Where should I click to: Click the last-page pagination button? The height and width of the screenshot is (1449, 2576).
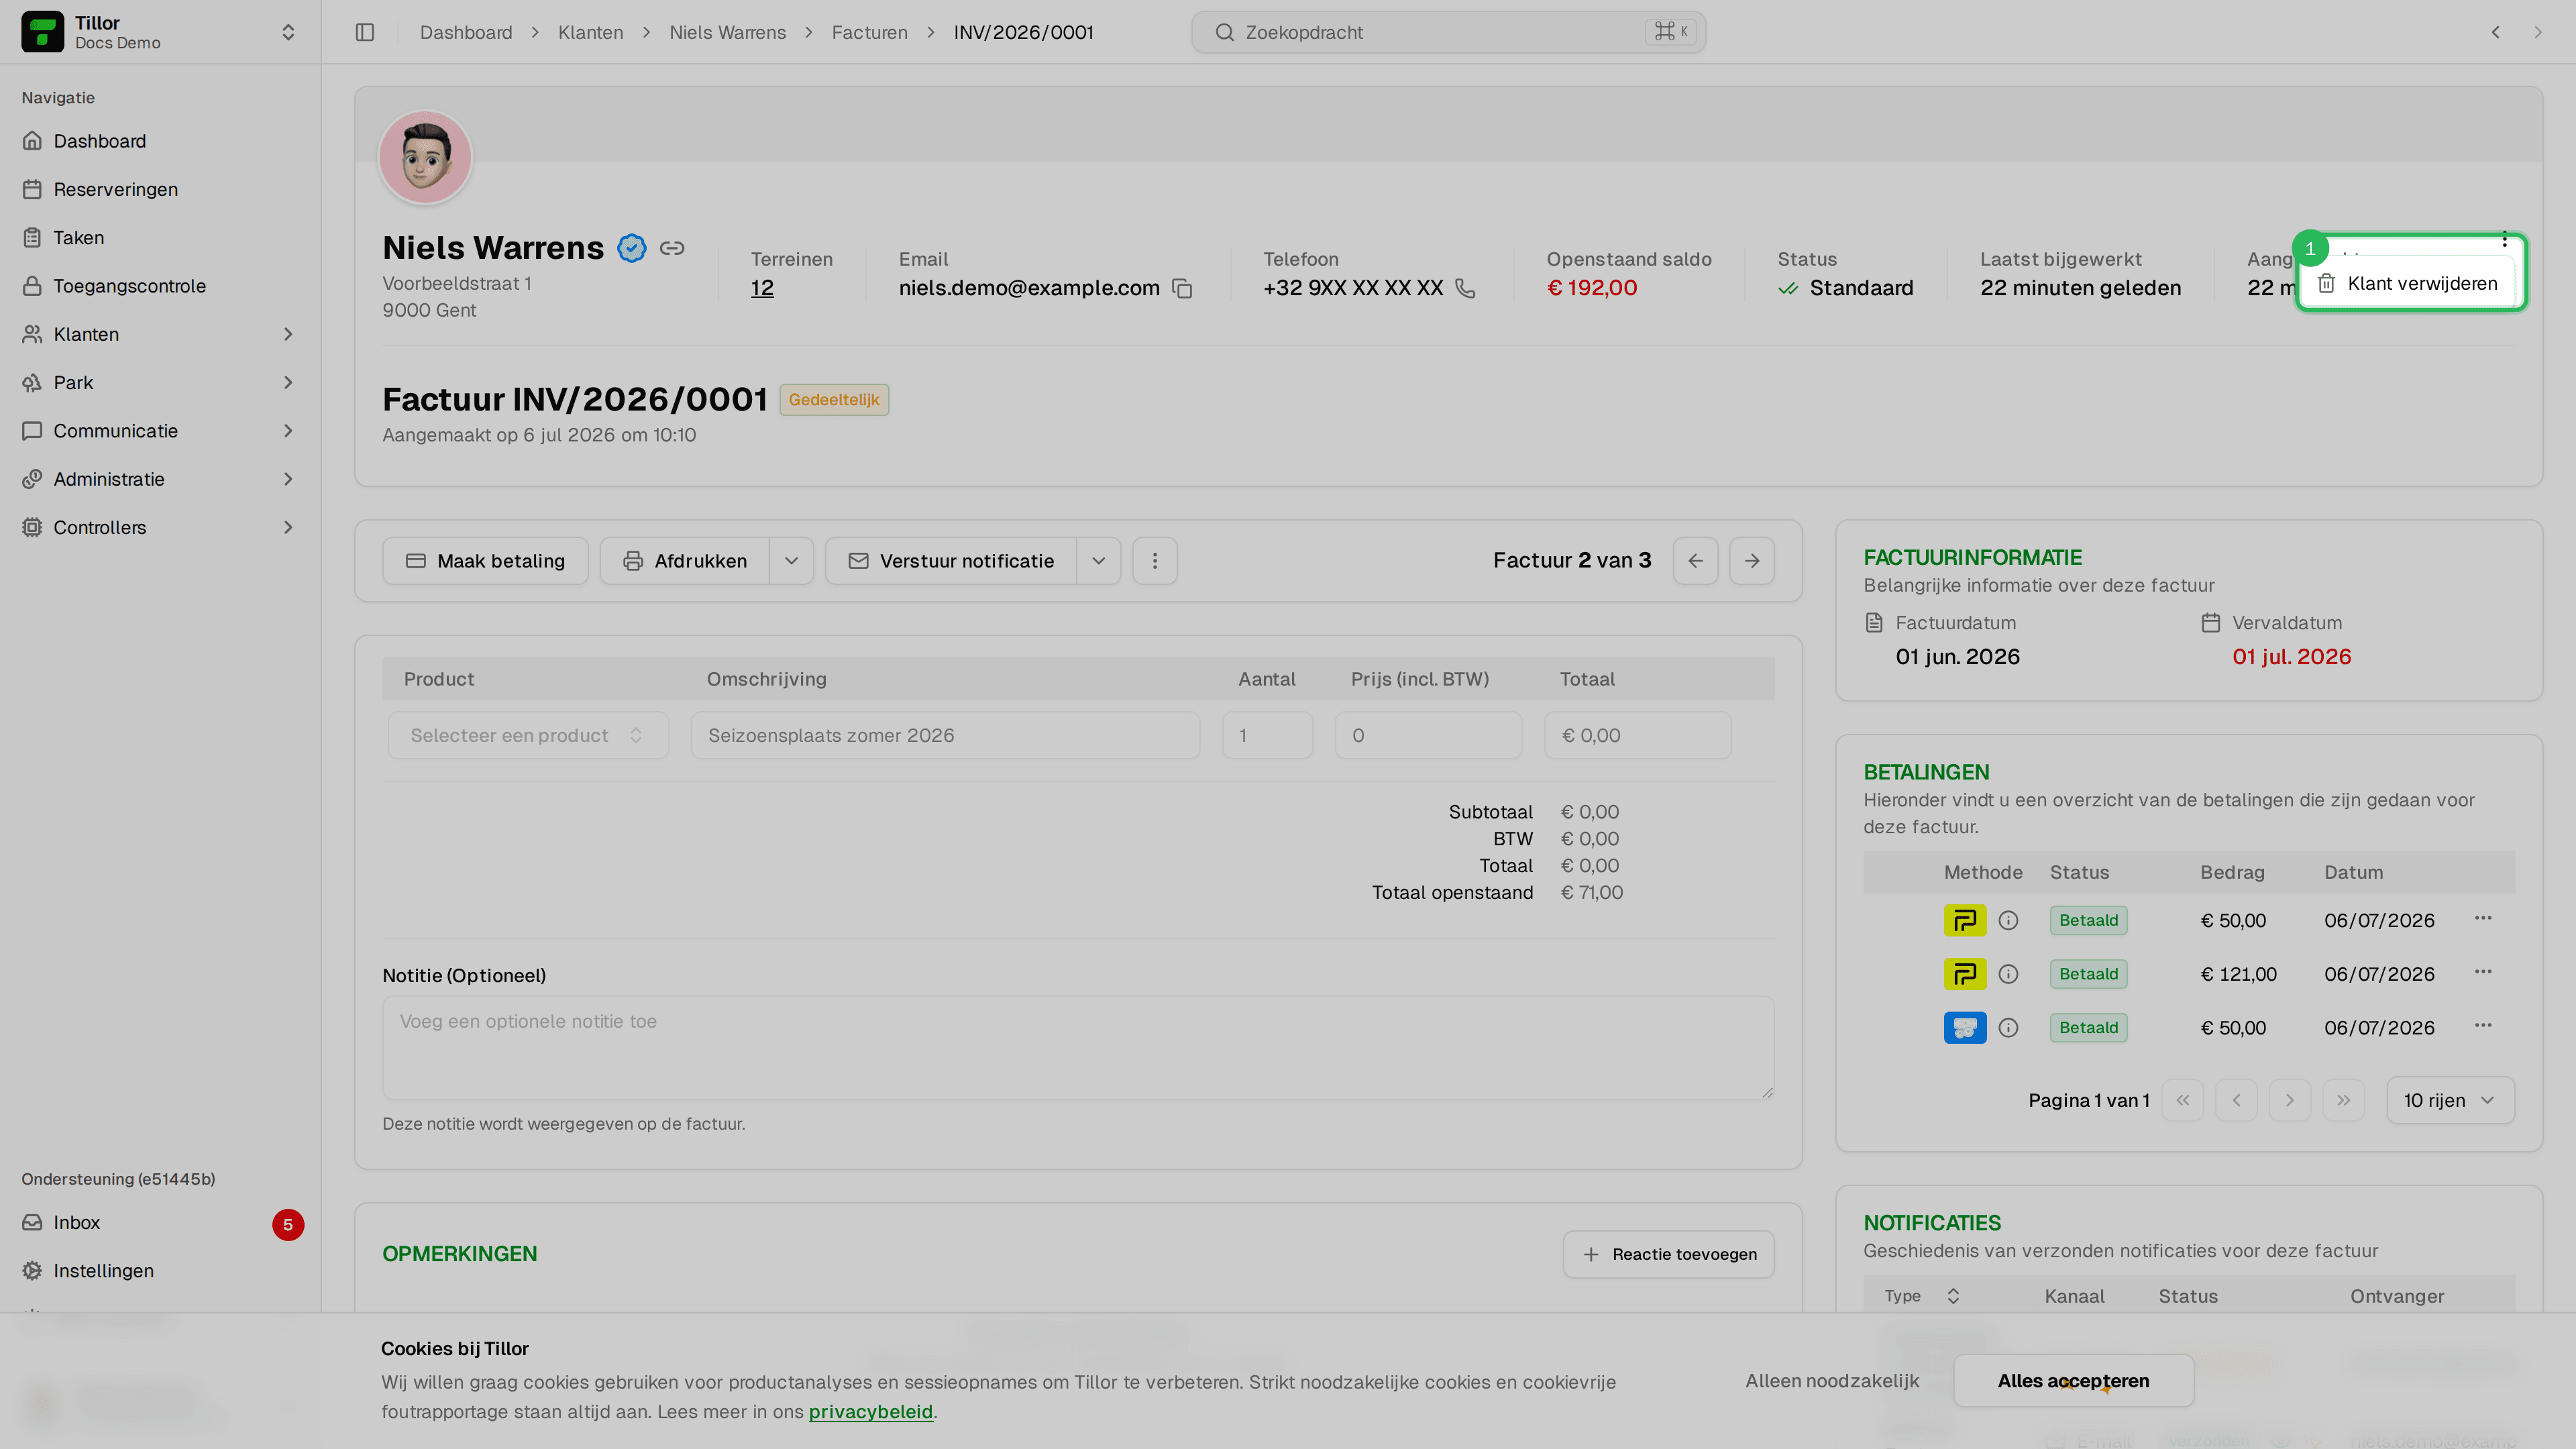pyautogui.click(x=2343, y=1101)
